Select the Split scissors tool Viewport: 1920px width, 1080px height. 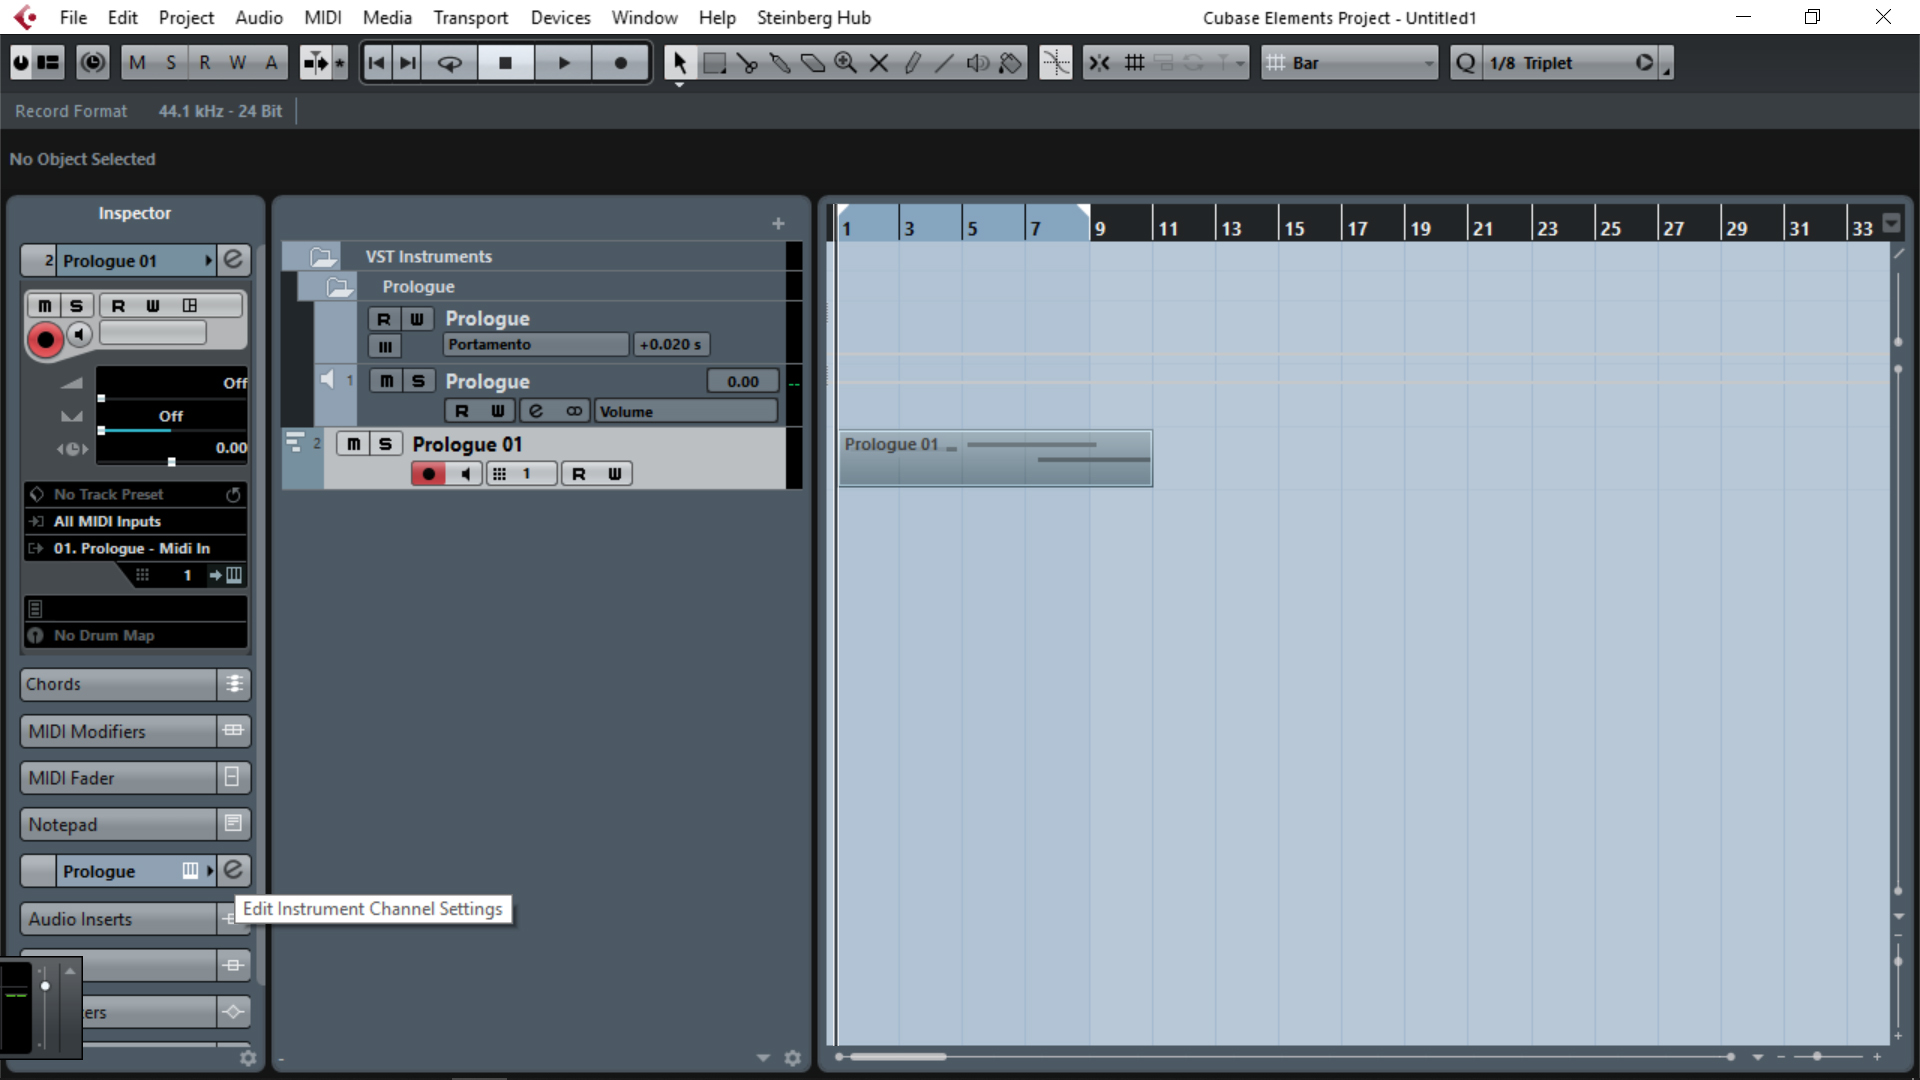pyautogui.click(x=747, y=63)
